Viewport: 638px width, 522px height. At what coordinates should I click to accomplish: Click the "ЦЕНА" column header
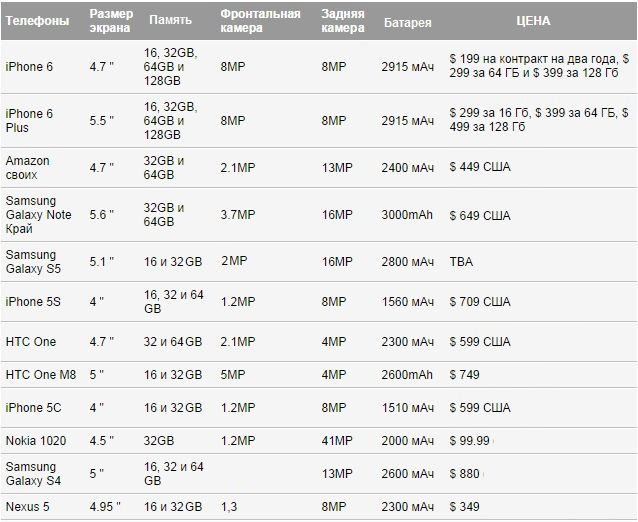(x=532, y=20)
